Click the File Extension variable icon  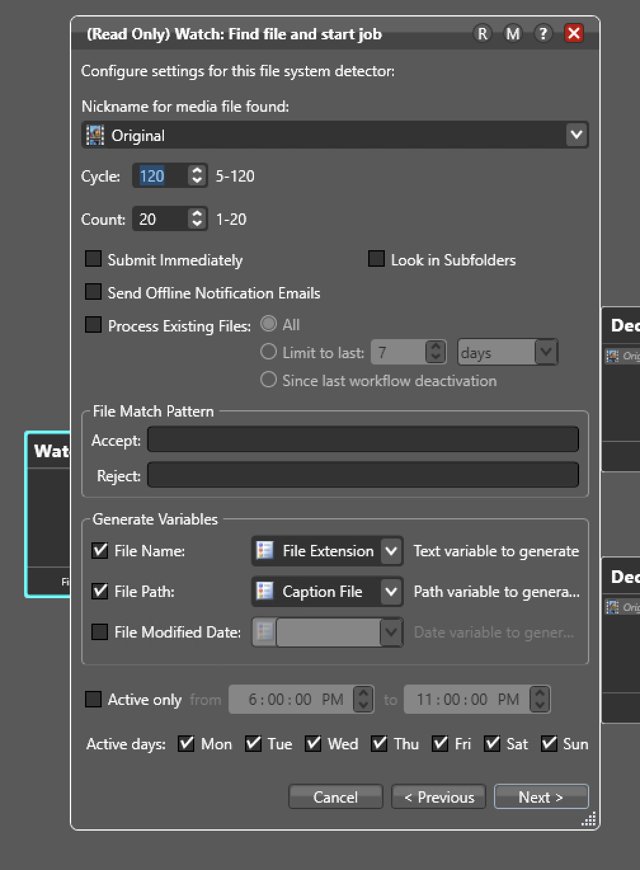264,550
